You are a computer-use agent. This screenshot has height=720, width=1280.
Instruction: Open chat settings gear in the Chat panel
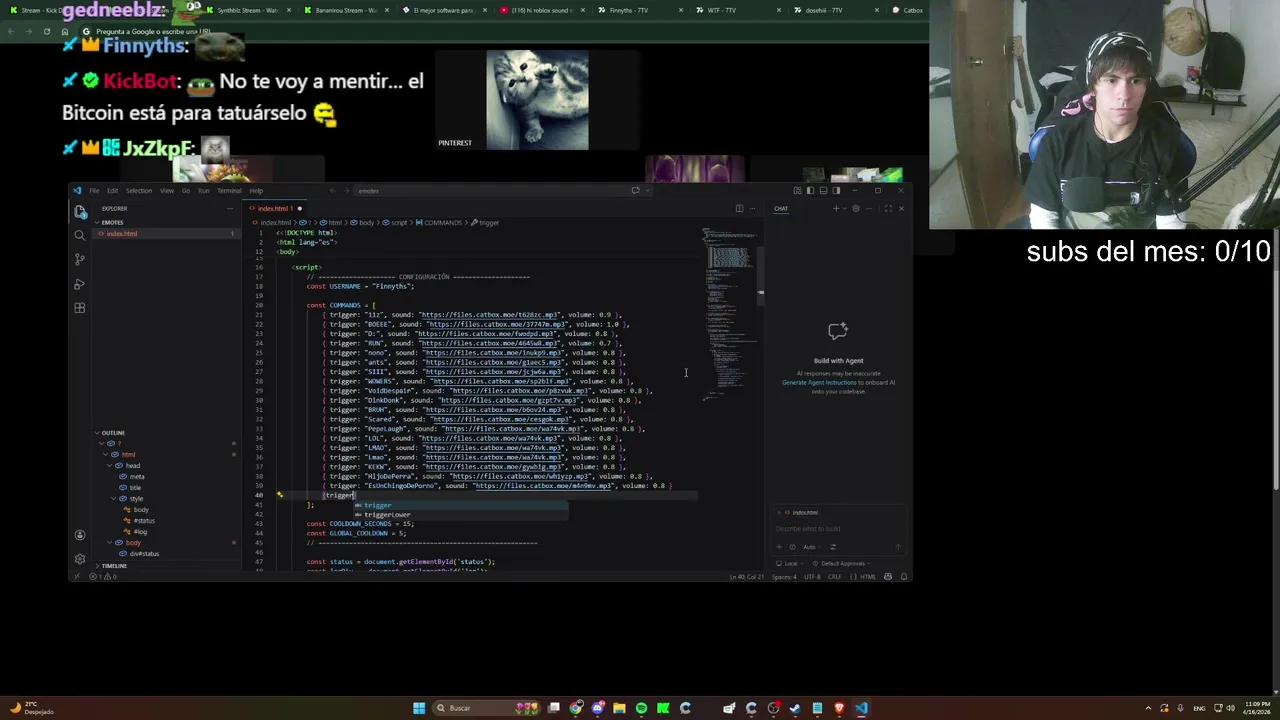tap(856, 208)
